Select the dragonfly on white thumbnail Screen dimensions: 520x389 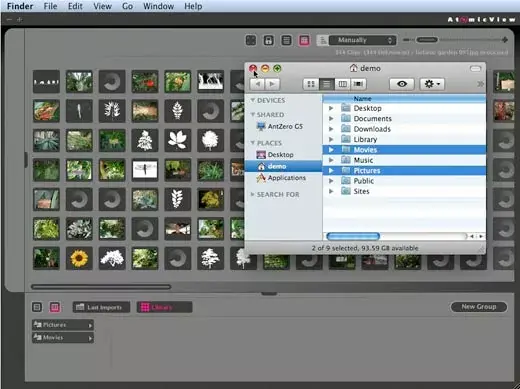pos(145,170)
